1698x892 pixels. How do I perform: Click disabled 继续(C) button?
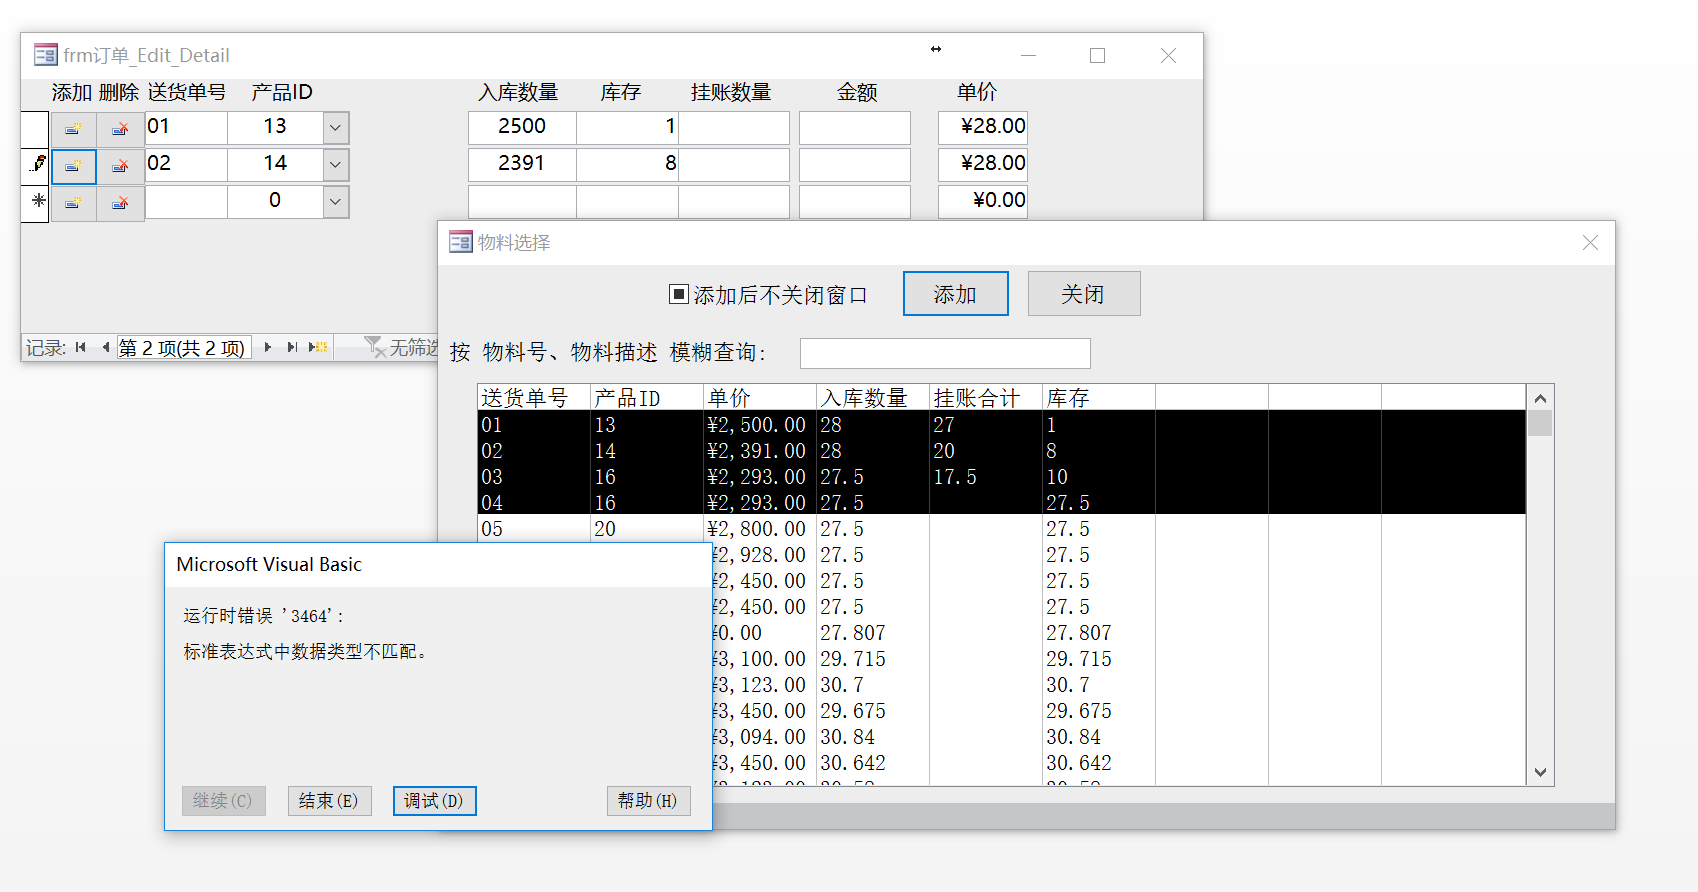click(x=223, y=801)
